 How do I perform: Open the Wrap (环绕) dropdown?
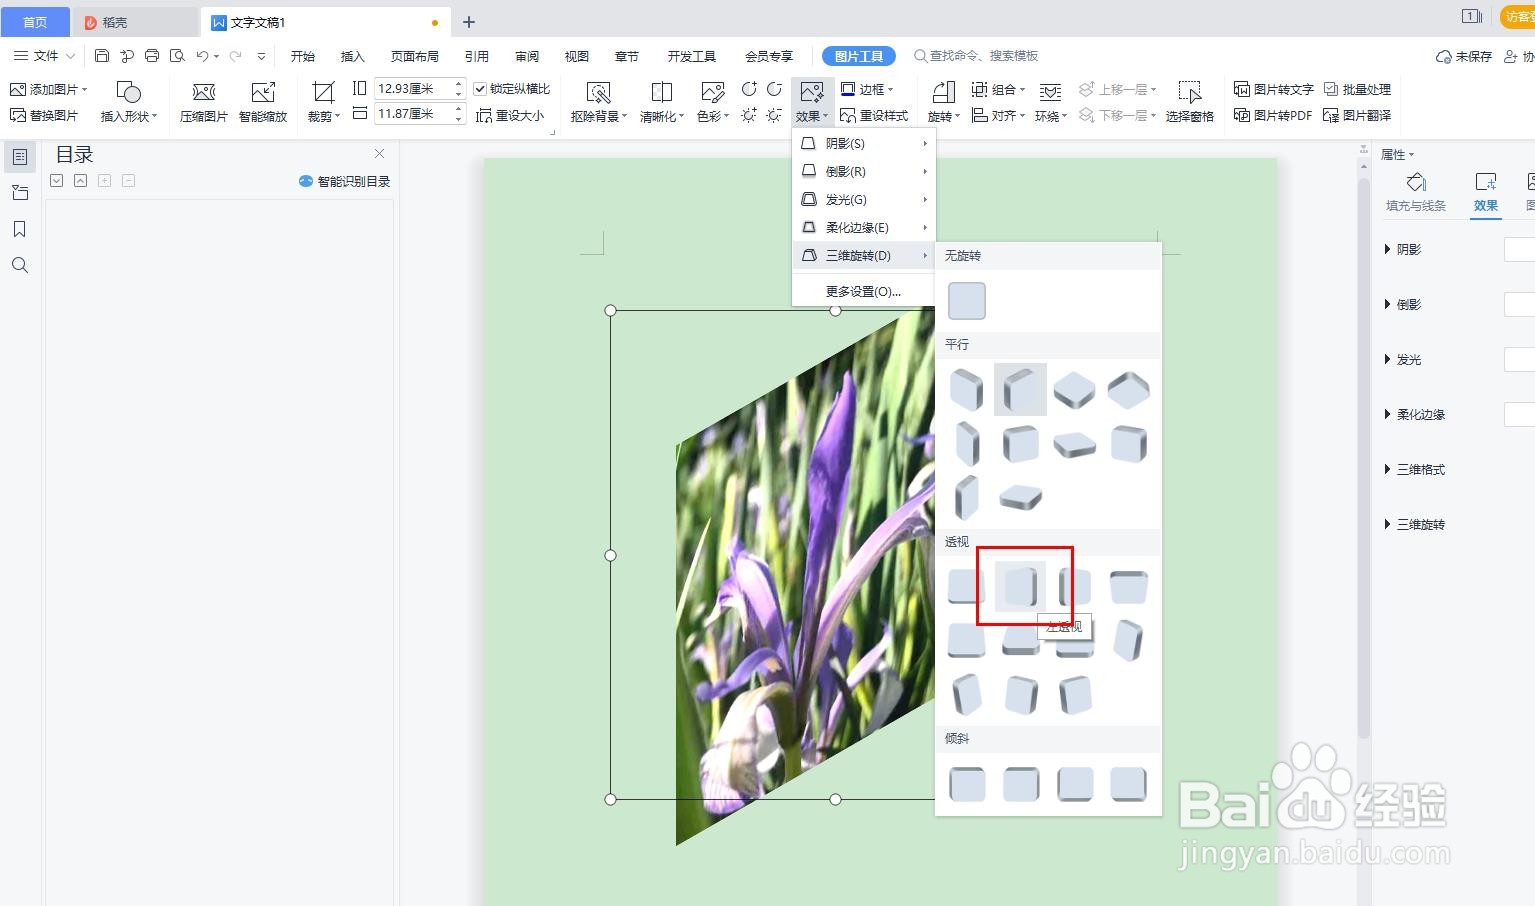point(1050,101)
